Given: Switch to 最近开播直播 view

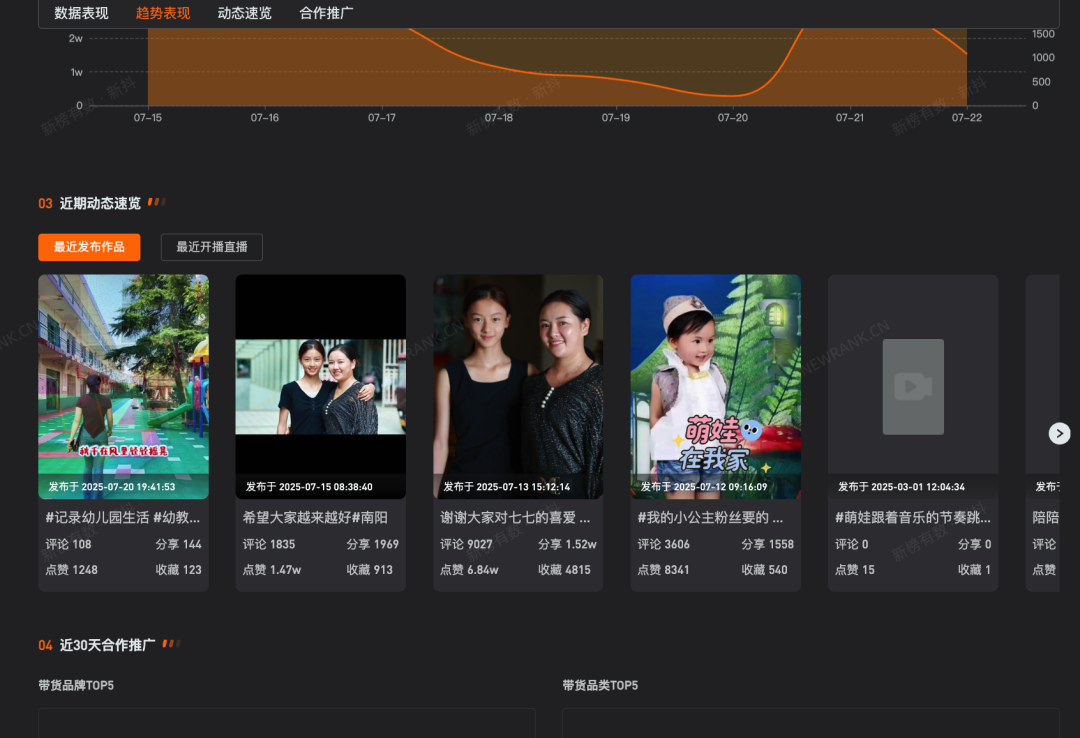Looking at the screenshot, I should click(x=211, y=247).
